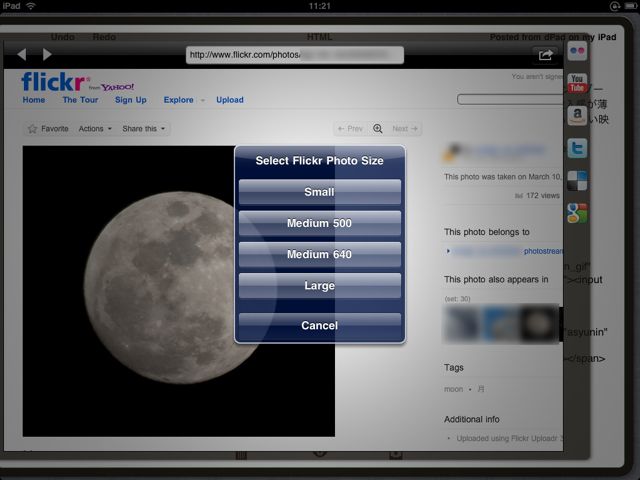Open the Delicious sidebar icon
Screen dimensions: 640x480
pyautogui.click(x=577, y=180)
